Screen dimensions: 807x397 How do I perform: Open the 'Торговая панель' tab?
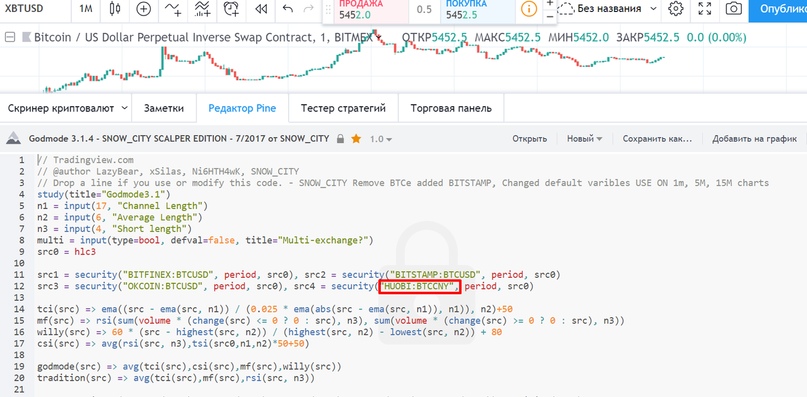pos(451,108)
